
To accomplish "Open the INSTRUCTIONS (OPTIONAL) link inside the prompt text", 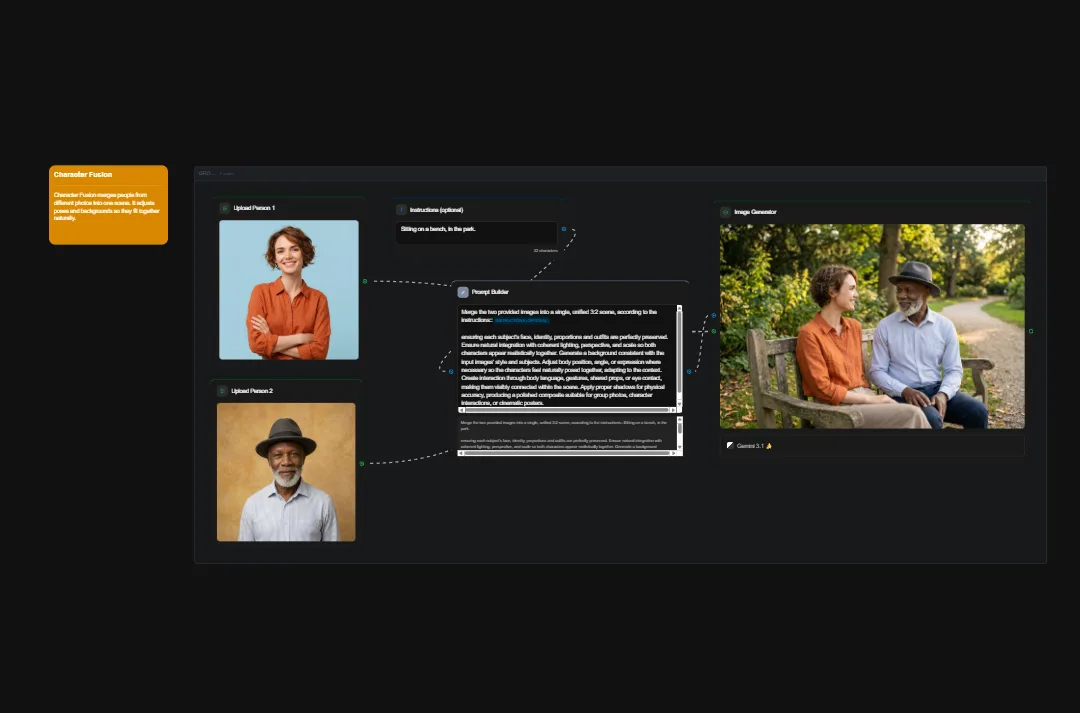I will click(521, 321).
